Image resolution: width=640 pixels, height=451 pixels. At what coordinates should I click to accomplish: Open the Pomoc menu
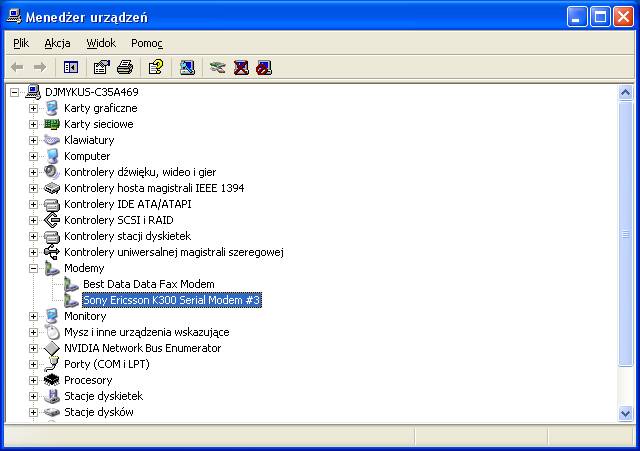click(147, 43)
